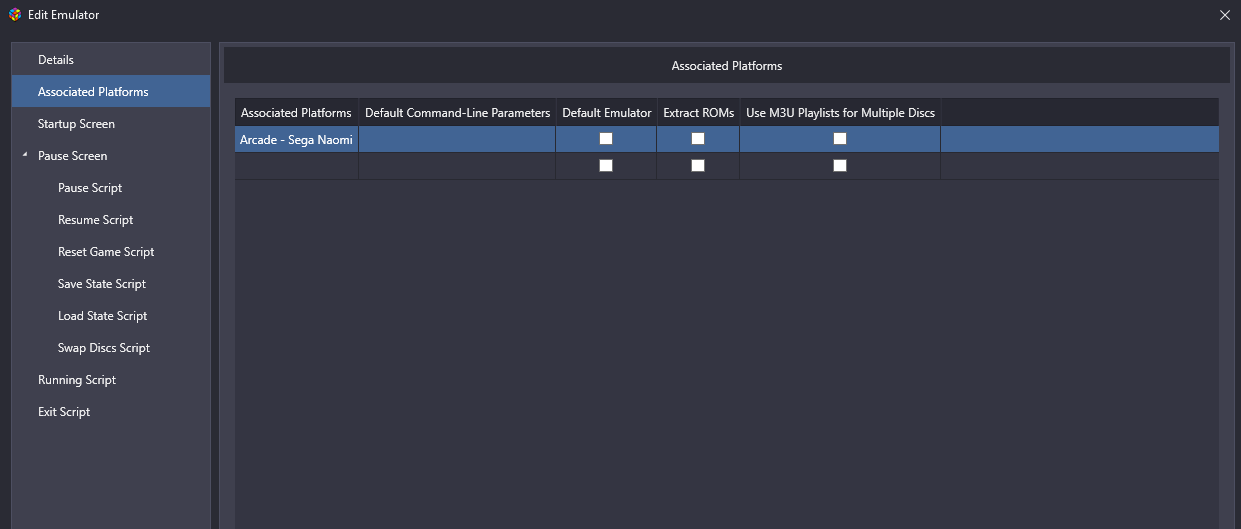Select Associated Platforms in the sidebar

93,92
